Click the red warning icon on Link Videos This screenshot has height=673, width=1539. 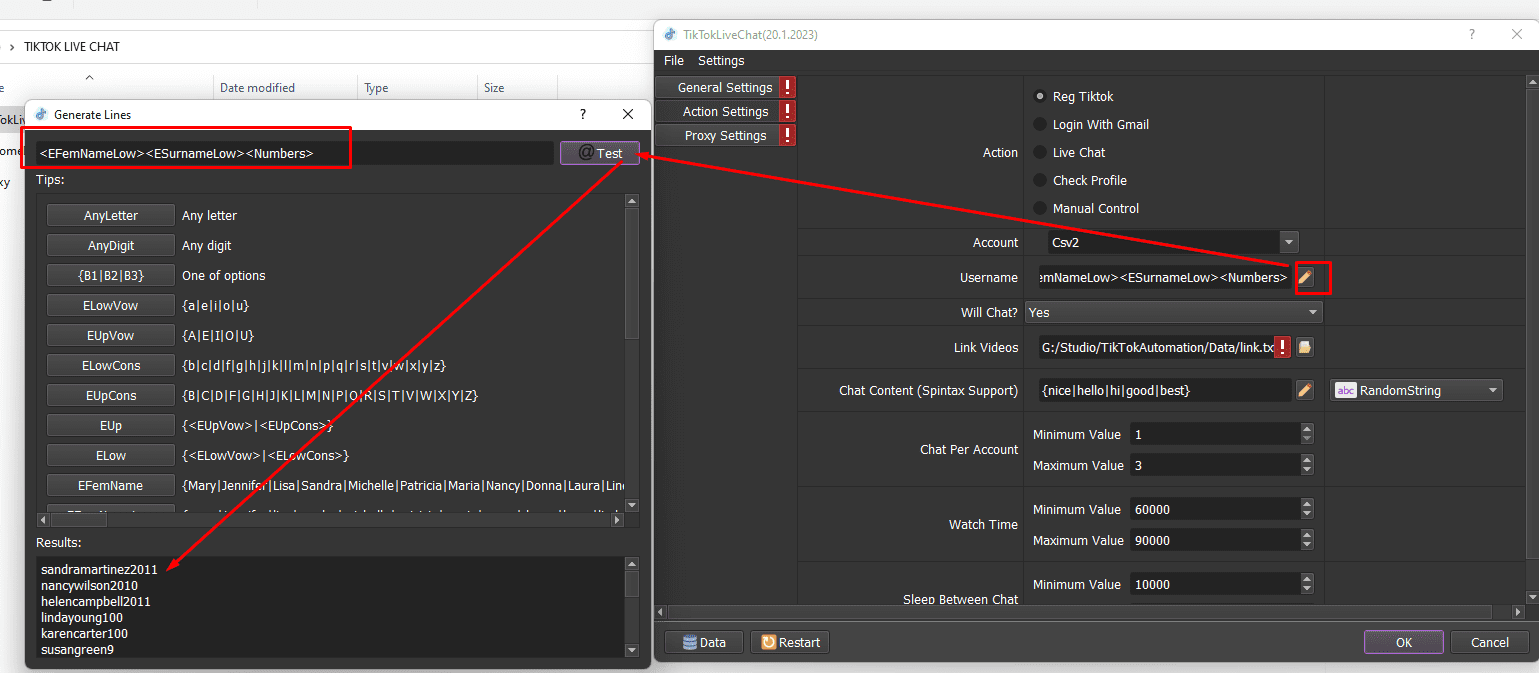click(x=1282, y=347)
